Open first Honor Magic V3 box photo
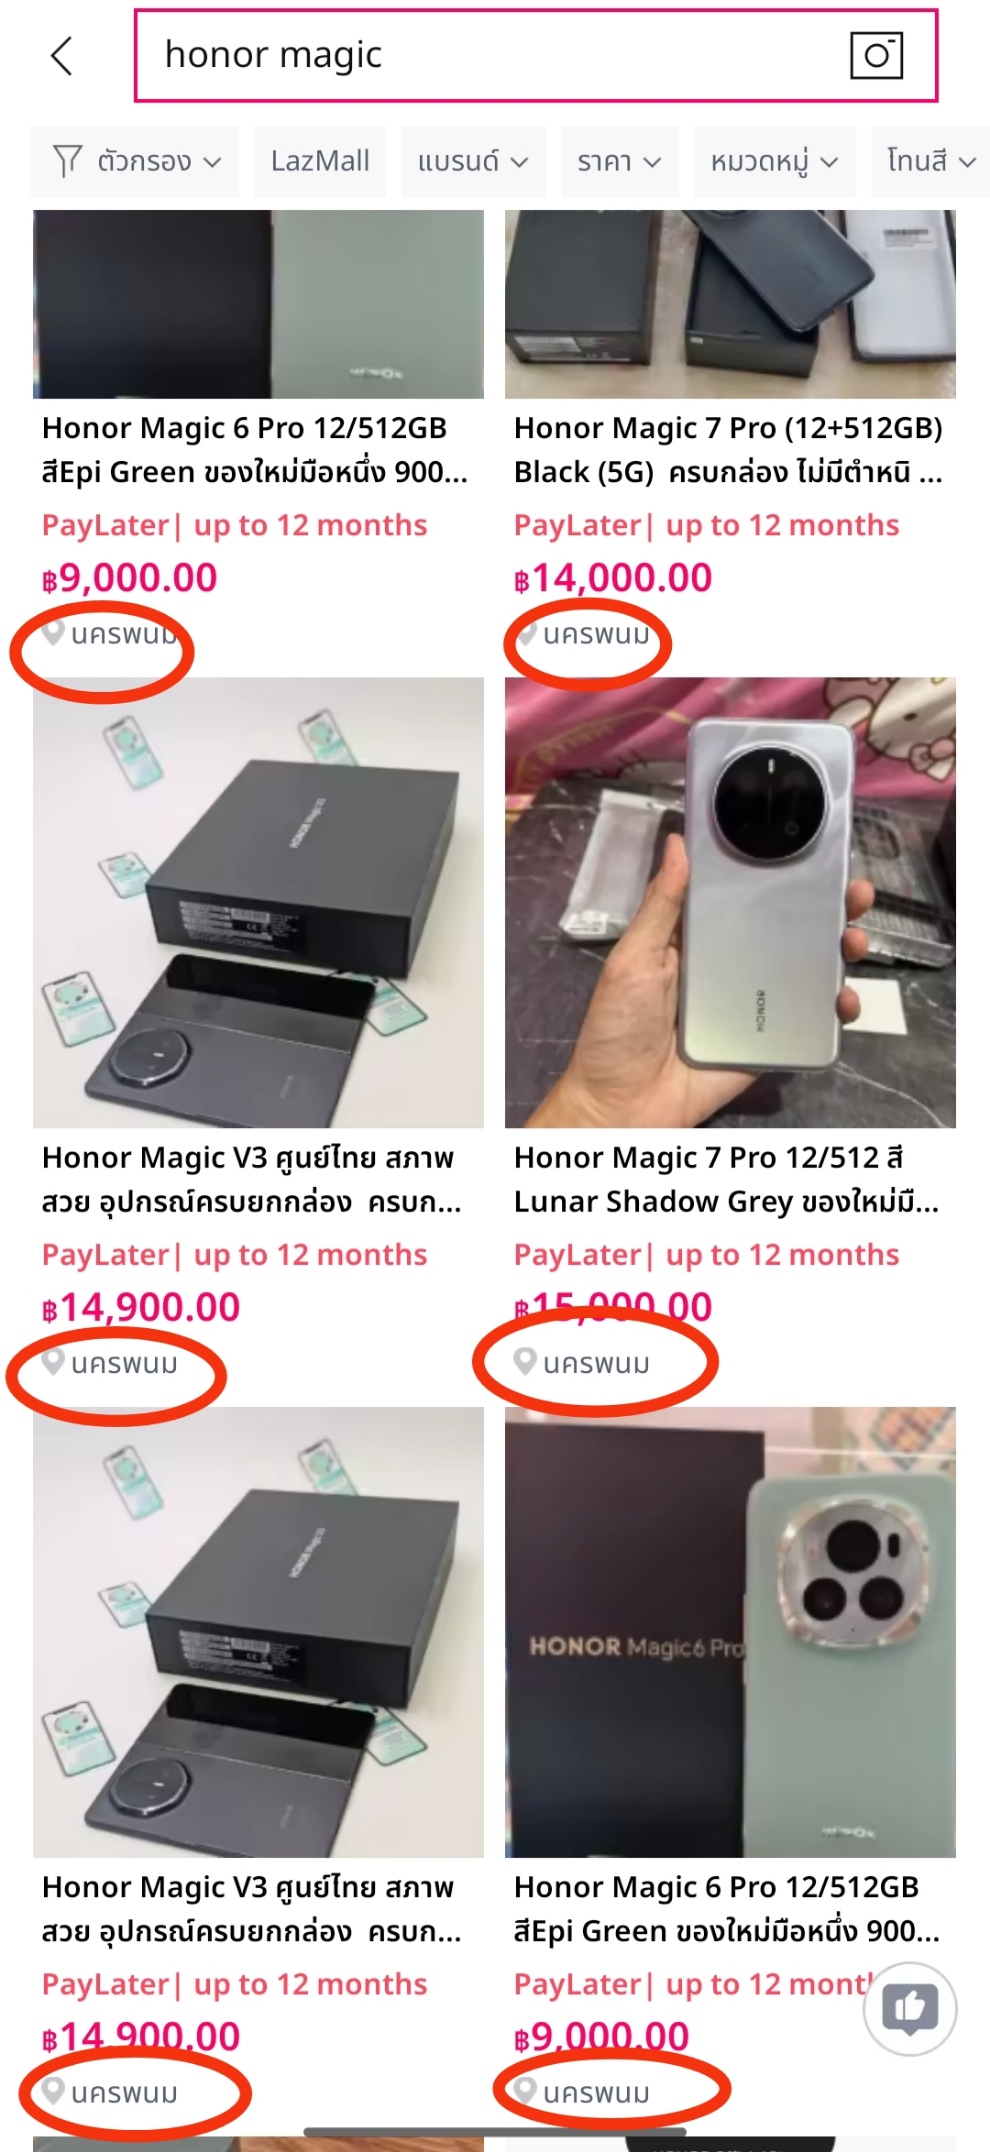This screenshot has width=990, height=2152. 258,903
